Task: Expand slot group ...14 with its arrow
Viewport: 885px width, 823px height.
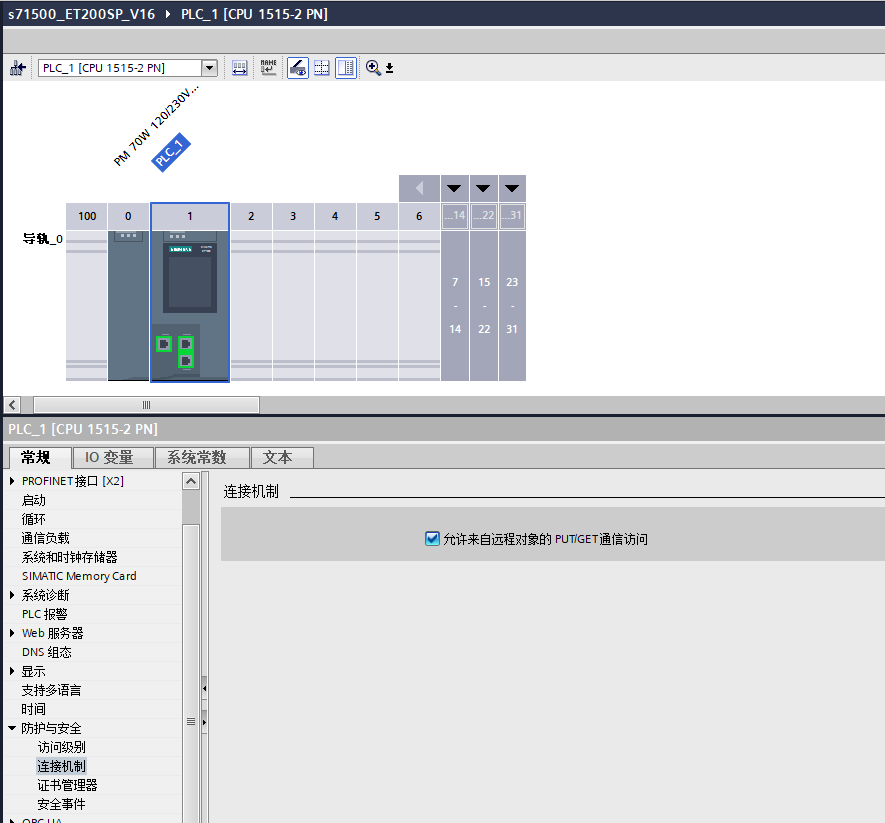Action: pyautogui.click(x=454, y=188)
